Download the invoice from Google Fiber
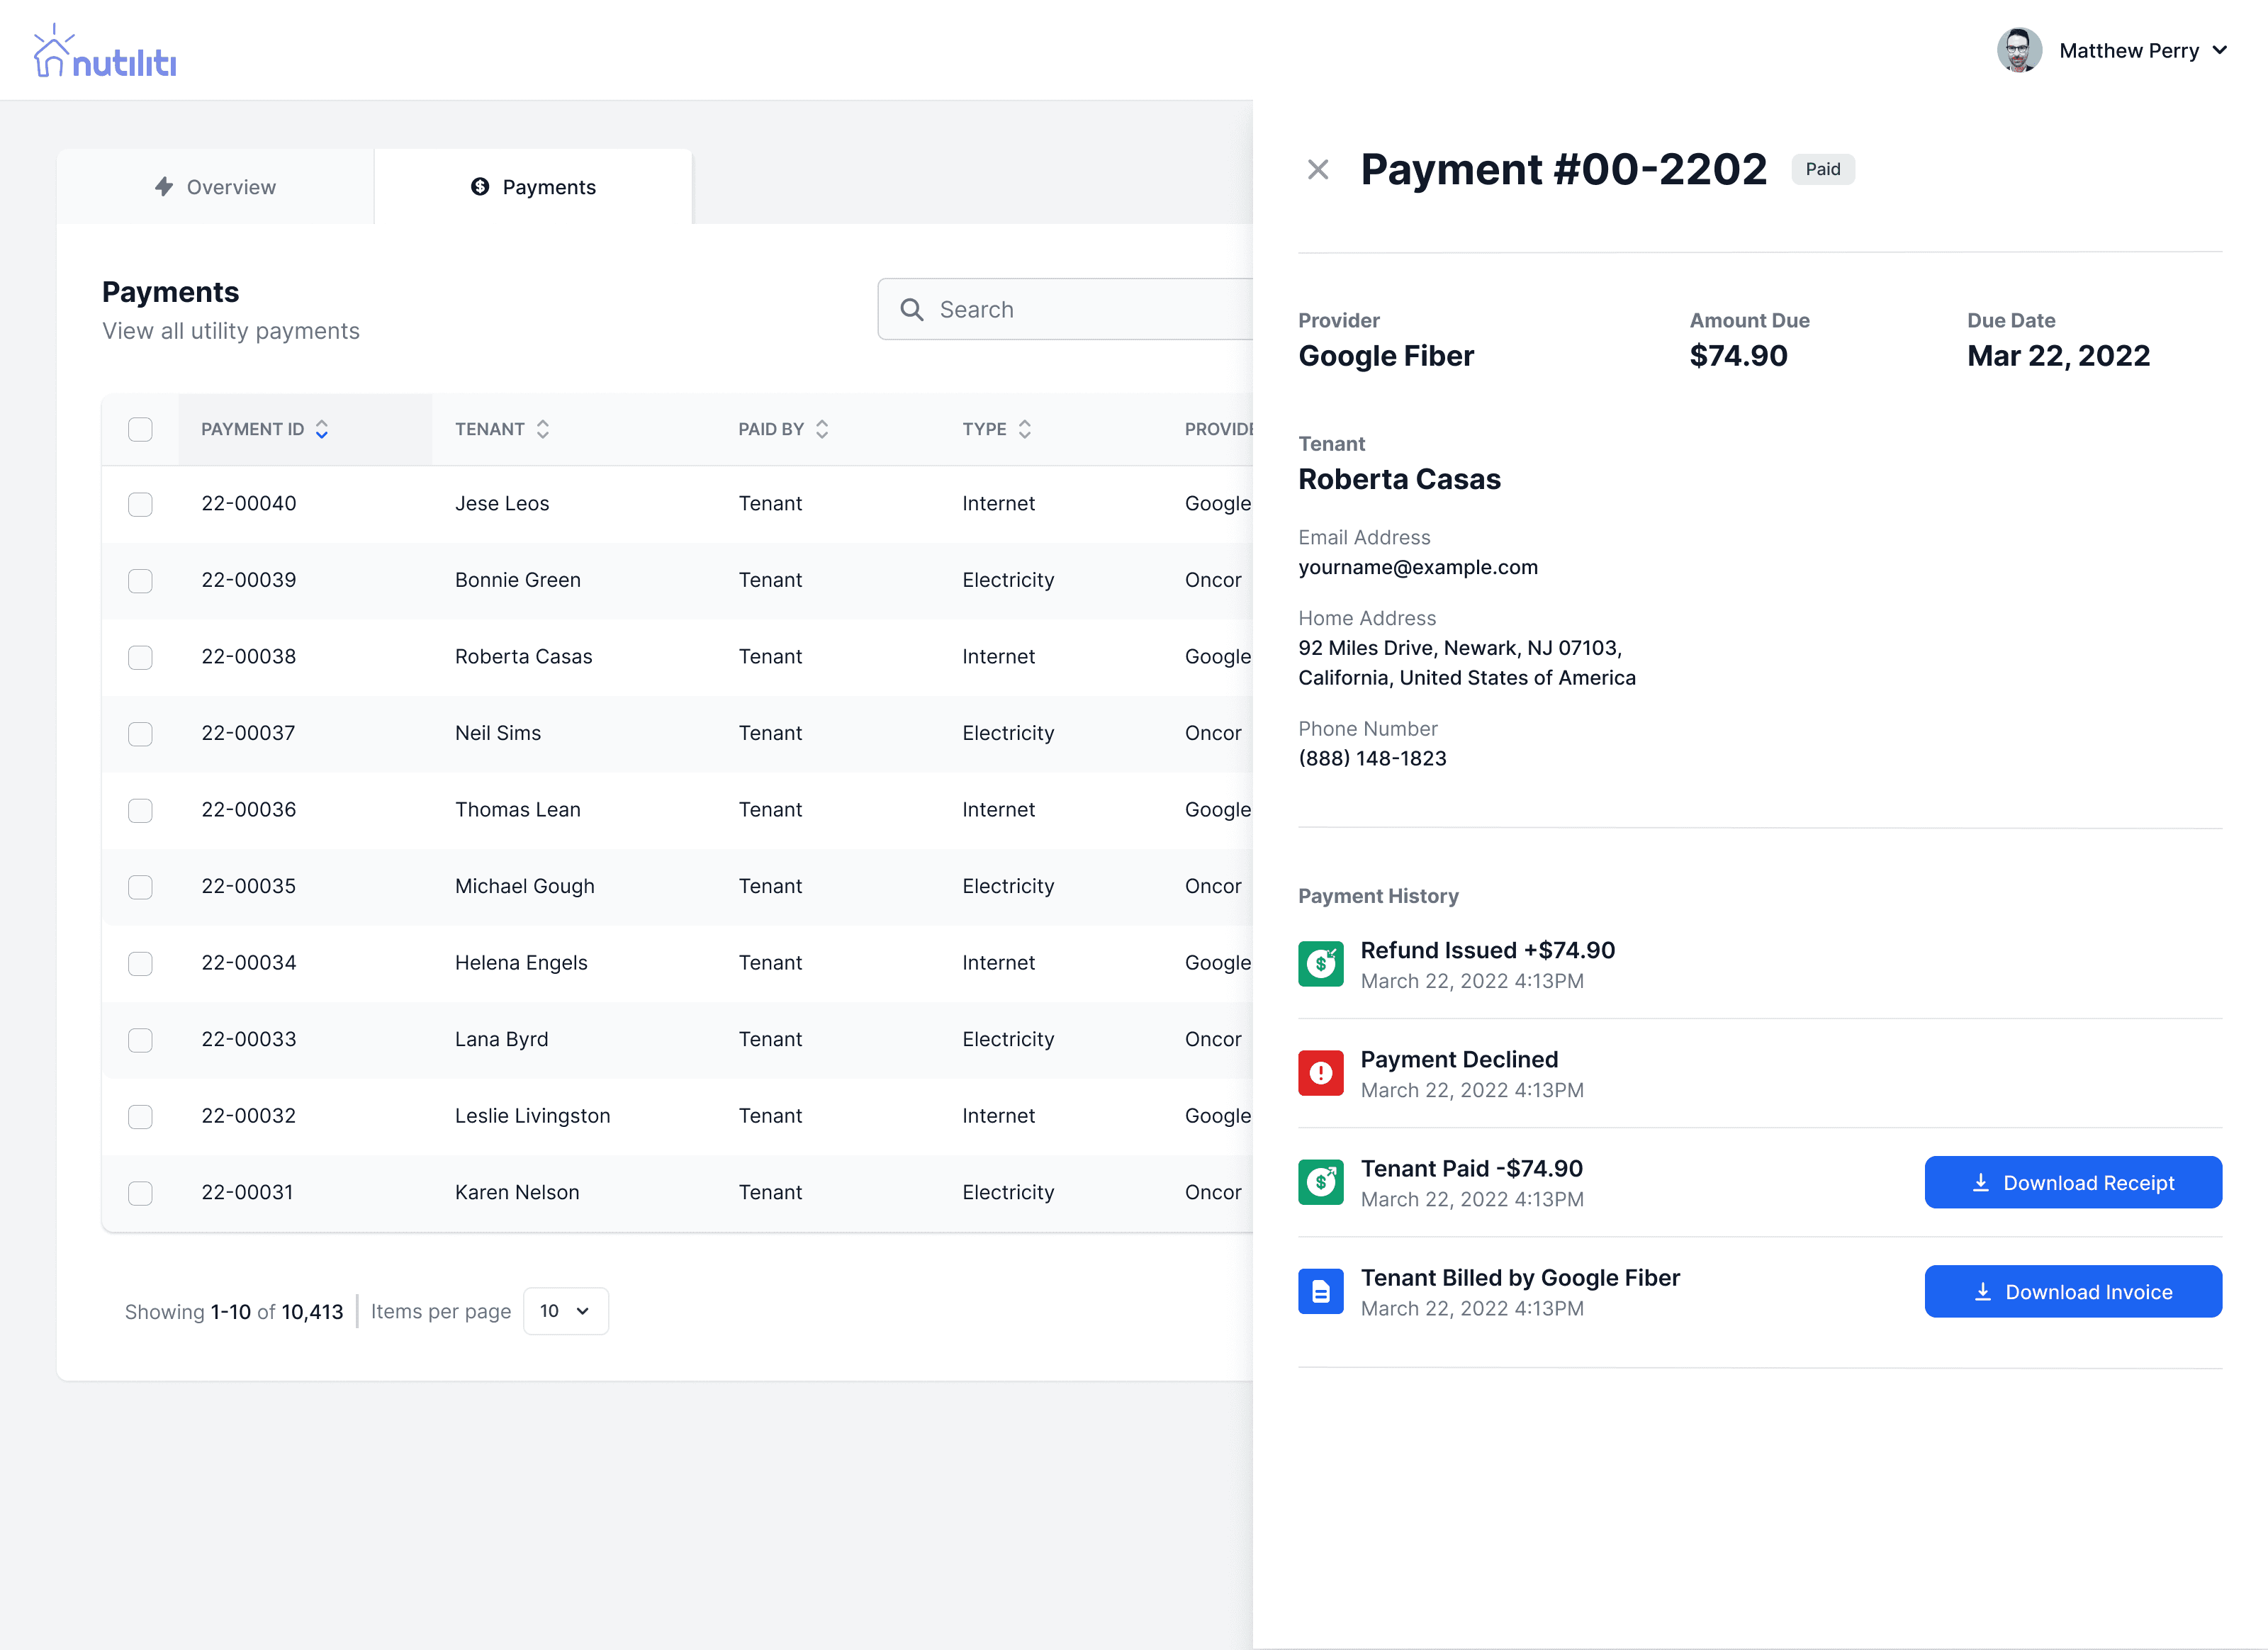This screenshot has width=2268, height=1650. pos(2073,1291)
